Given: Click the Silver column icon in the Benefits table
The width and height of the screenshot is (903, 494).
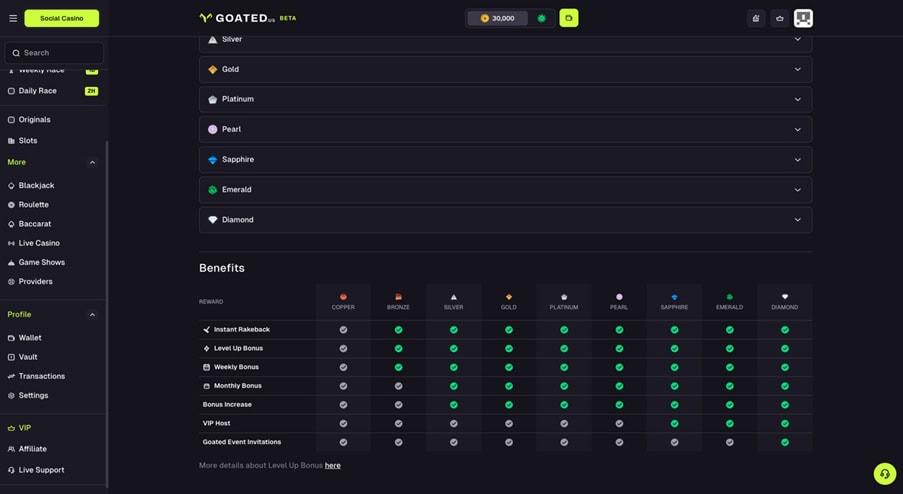Looking at the screenshot, I should [x=454, y=297].
